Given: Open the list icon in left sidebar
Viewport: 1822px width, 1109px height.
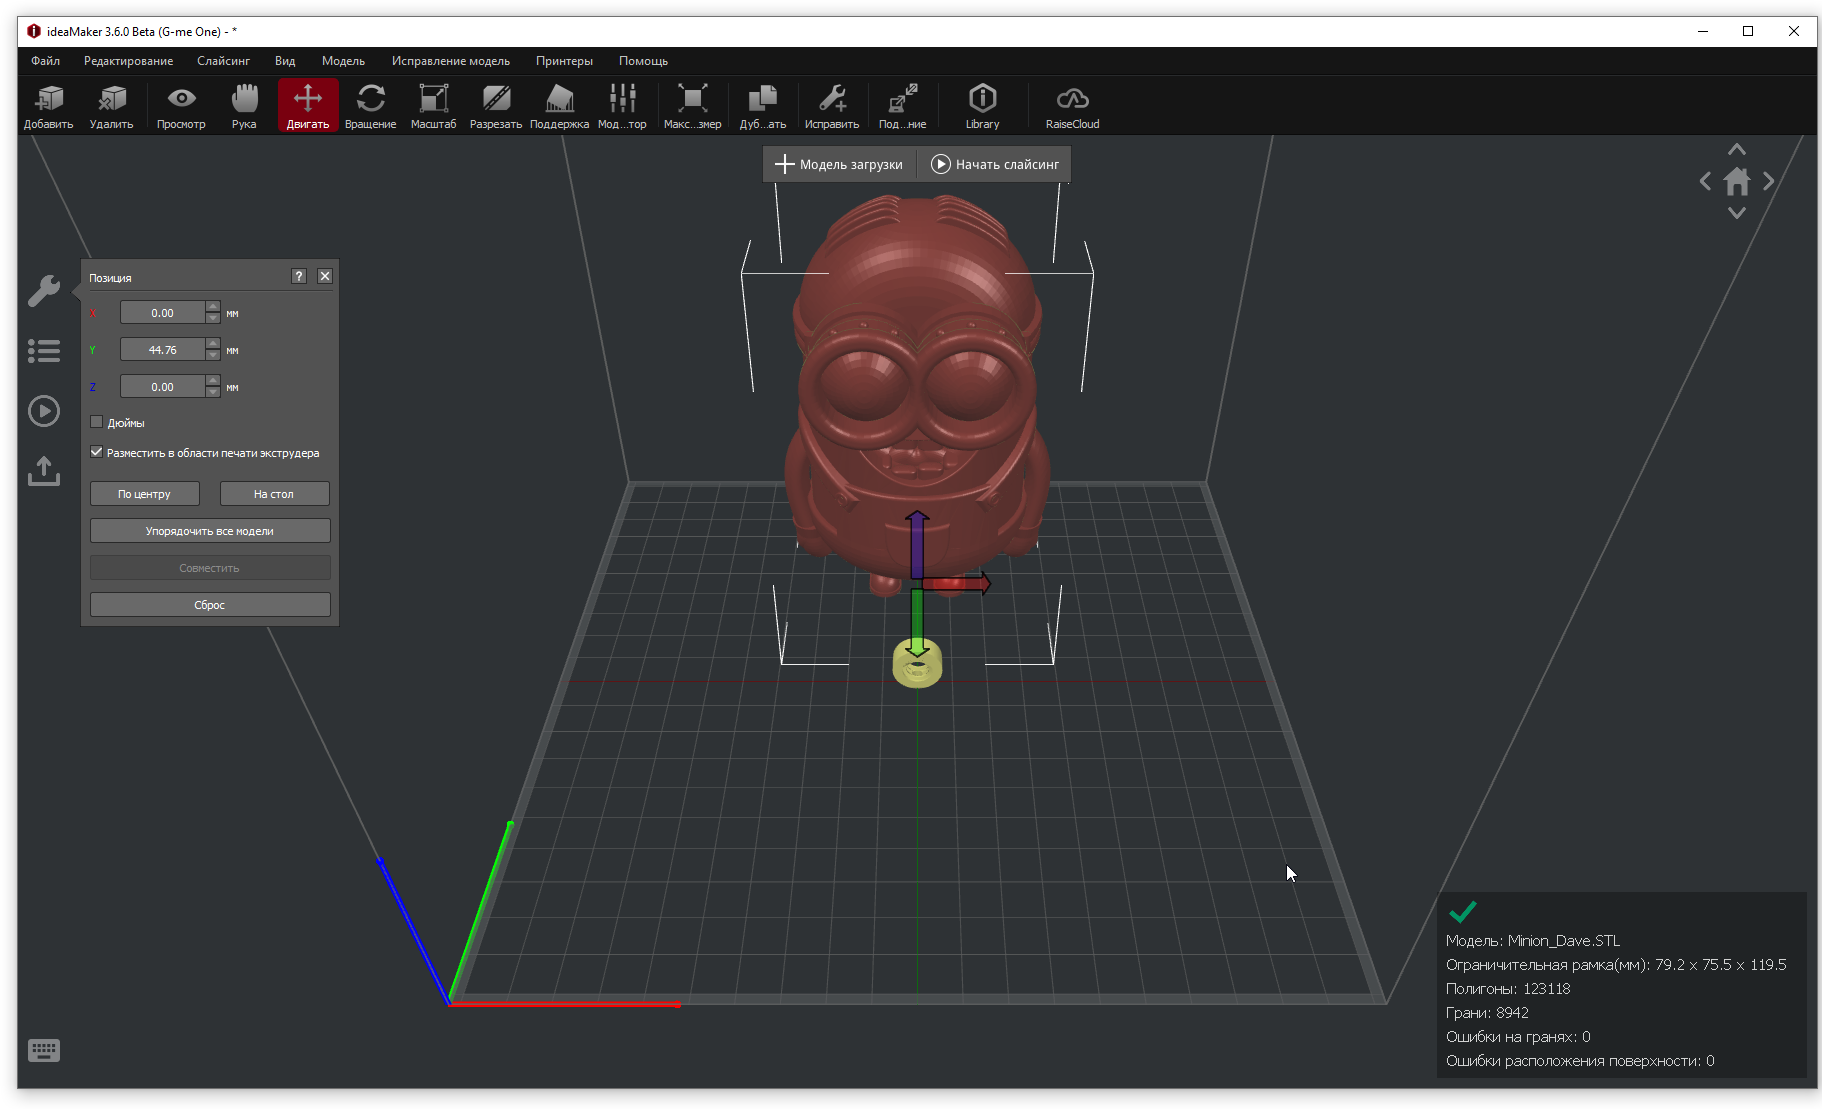Looking at the screenshot, I should 44,351.
